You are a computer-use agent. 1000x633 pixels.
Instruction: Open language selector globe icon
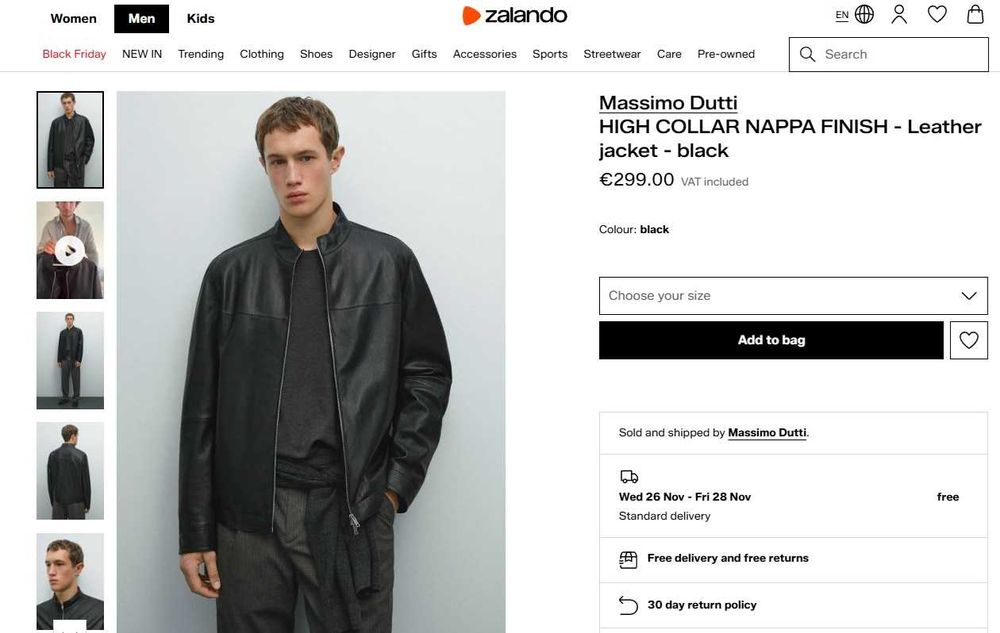pyautogui.click(x=864, y=15)
